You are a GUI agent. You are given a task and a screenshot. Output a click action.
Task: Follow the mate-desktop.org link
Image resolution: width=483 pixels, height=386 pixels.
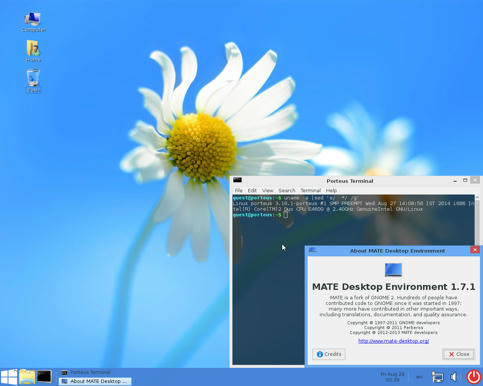click(393, 341)
